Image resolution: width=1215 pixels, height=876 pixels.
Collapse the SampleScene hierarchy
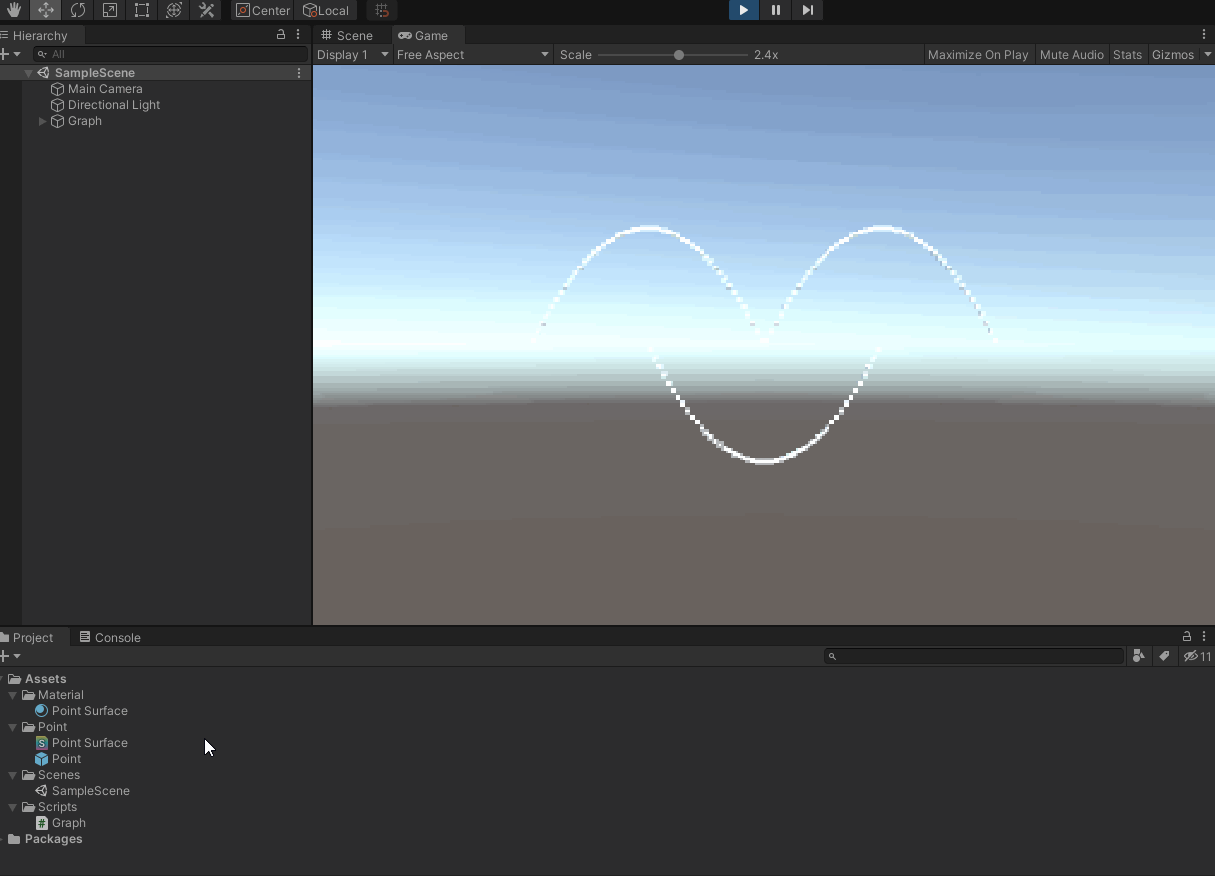click(x=28, y=73)
